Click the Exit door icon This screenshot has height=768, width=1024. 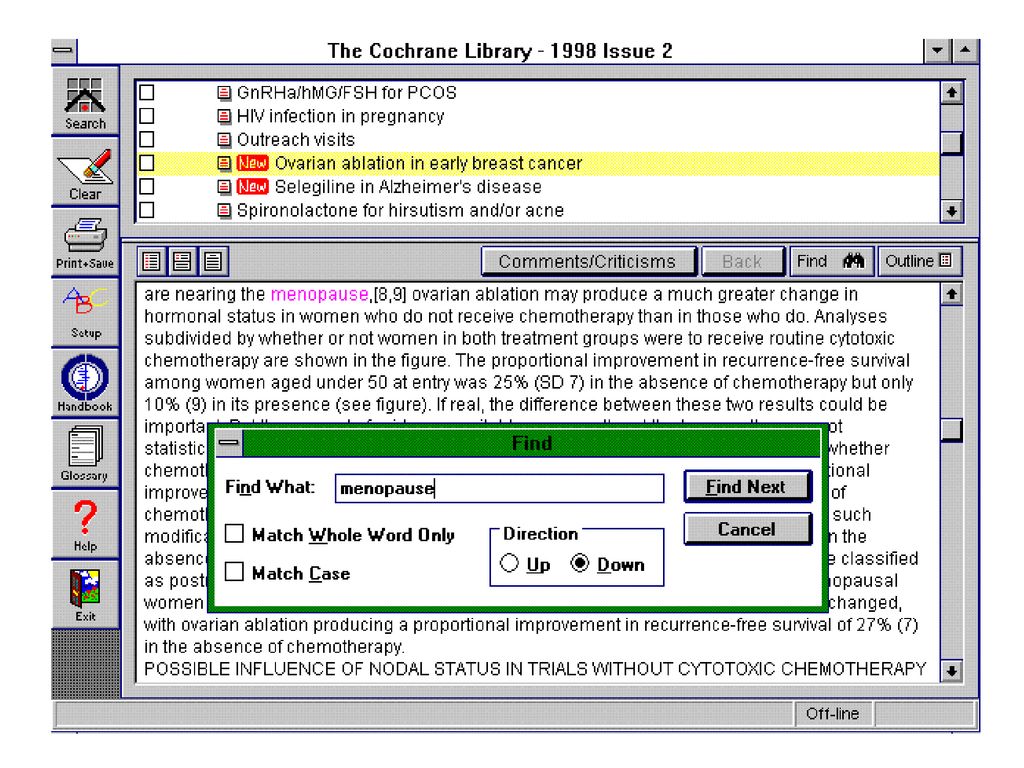click(x=85, y=594)
